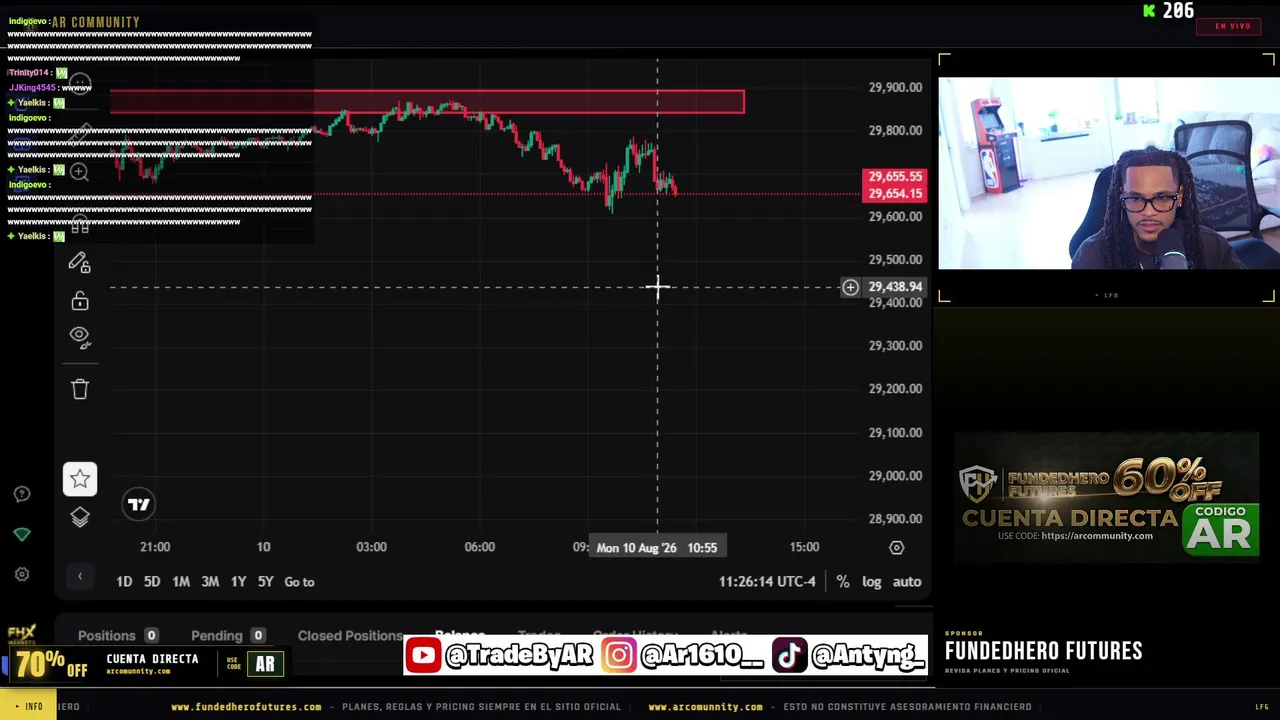Collapse the drawing toolbar with the arrow
The width and height of the screenshot is (1280, 720).
pyautogui.click(x=80, y=576)
